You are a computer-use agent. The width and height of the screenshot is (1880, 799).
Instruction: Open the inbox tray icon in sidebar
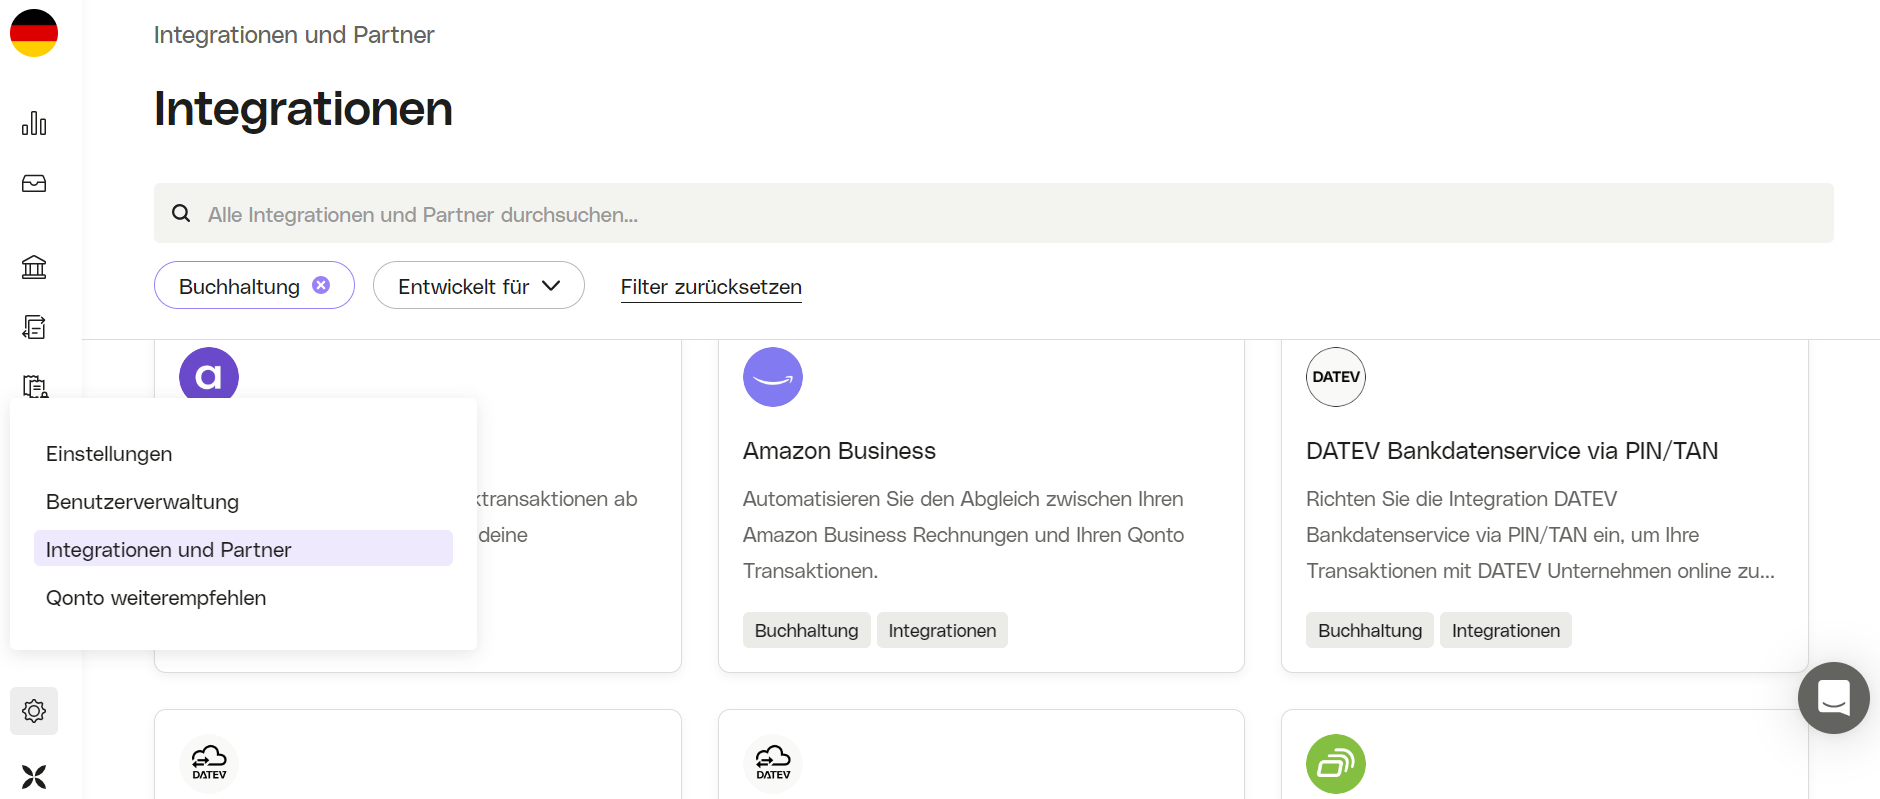pos(34,183)
